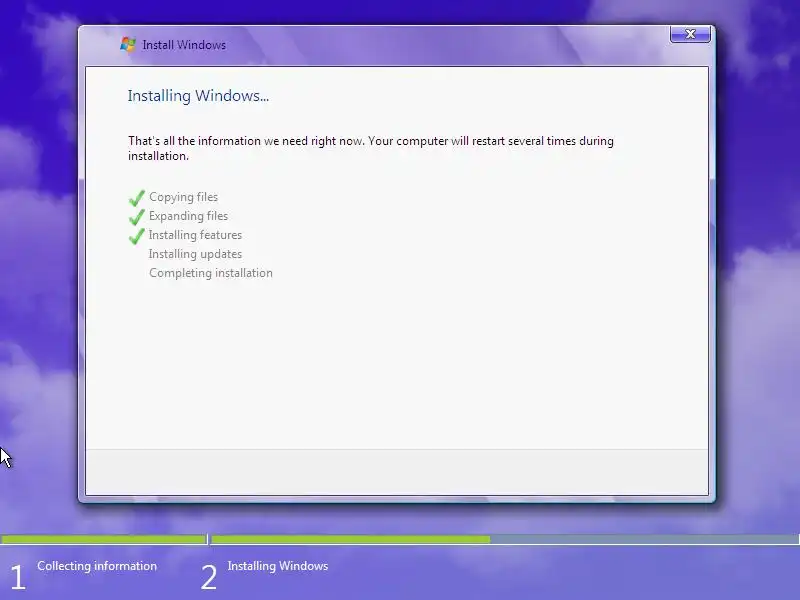Click the Installing Windows progress bar
The height and width of the screenshot is (600, 800).
(x=505, y=539)
